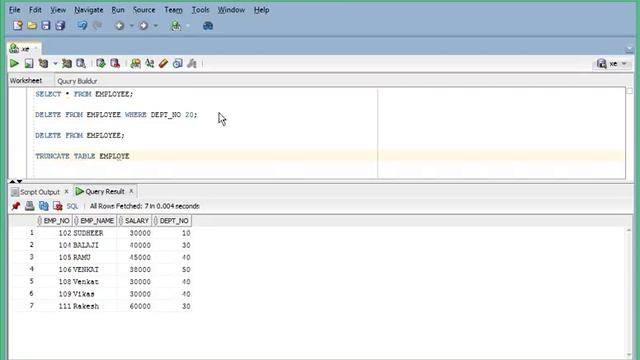The image size is (640, 360).
Task: Click the connection icon beside xe at right
Action: point(601,63)
